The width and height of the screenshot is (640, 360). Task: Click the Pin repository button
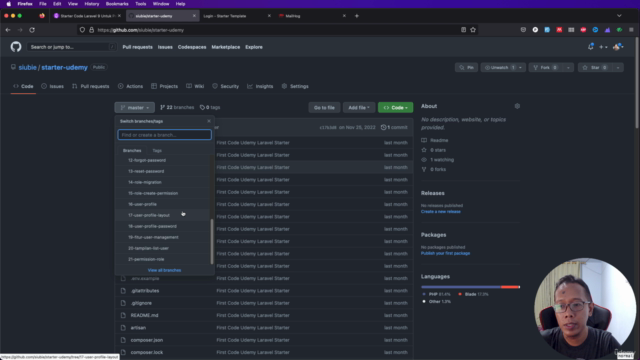point(466,67)
